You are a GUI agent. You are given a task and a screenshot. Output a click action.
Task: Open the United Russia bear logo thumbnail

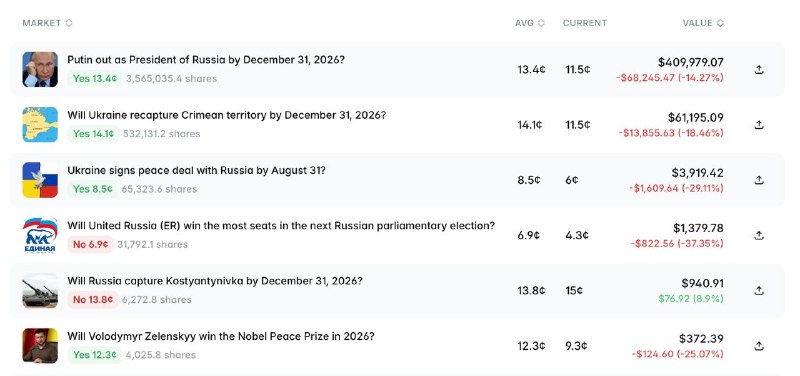(40, 235)
